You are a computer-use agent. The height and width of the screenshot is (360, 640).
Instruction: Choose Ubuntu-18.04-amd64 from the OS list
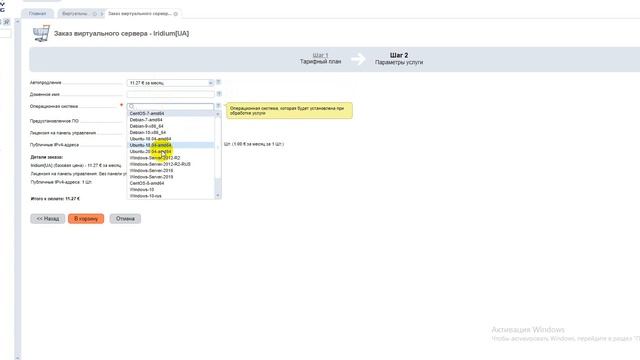point(171,145)
